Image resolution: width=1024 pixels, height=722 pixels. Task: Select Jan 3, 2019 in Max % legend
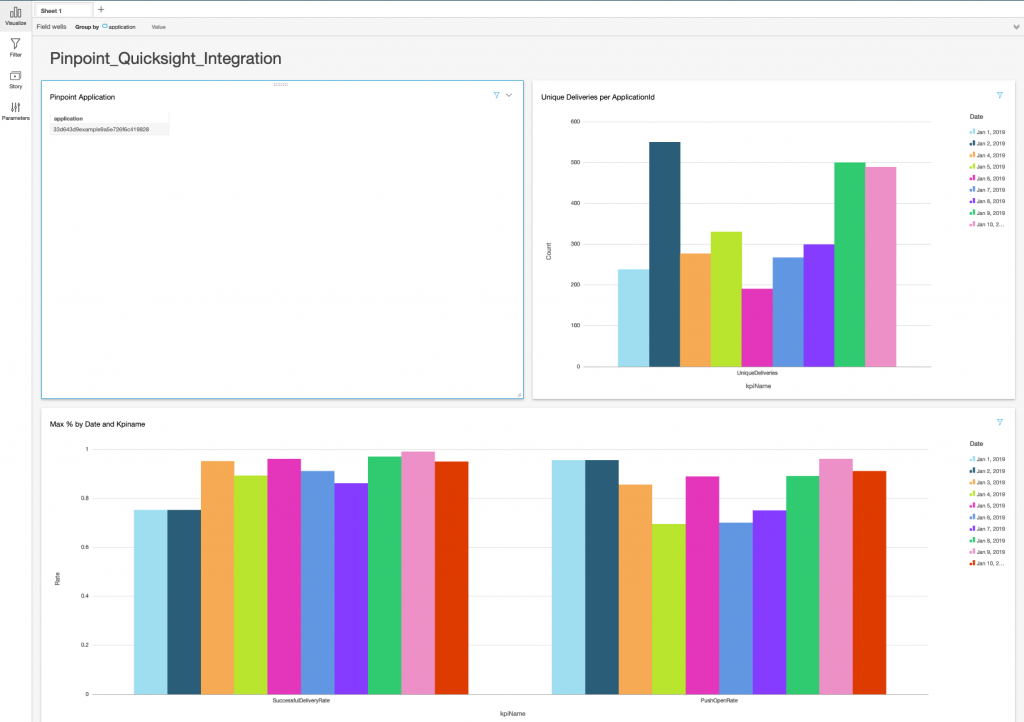tap(987, 482)
